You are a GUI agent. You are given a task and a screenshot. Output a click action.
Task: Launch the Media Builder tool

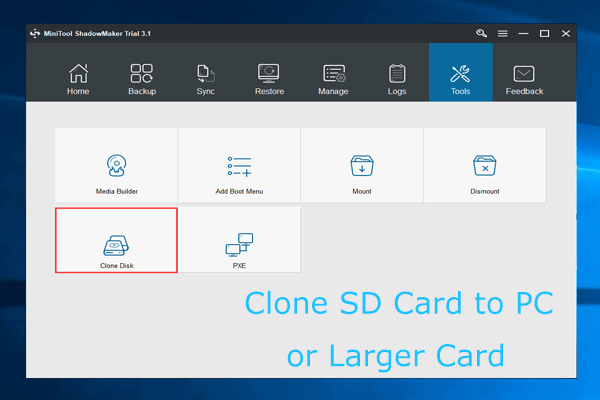(x=116, y=165)
